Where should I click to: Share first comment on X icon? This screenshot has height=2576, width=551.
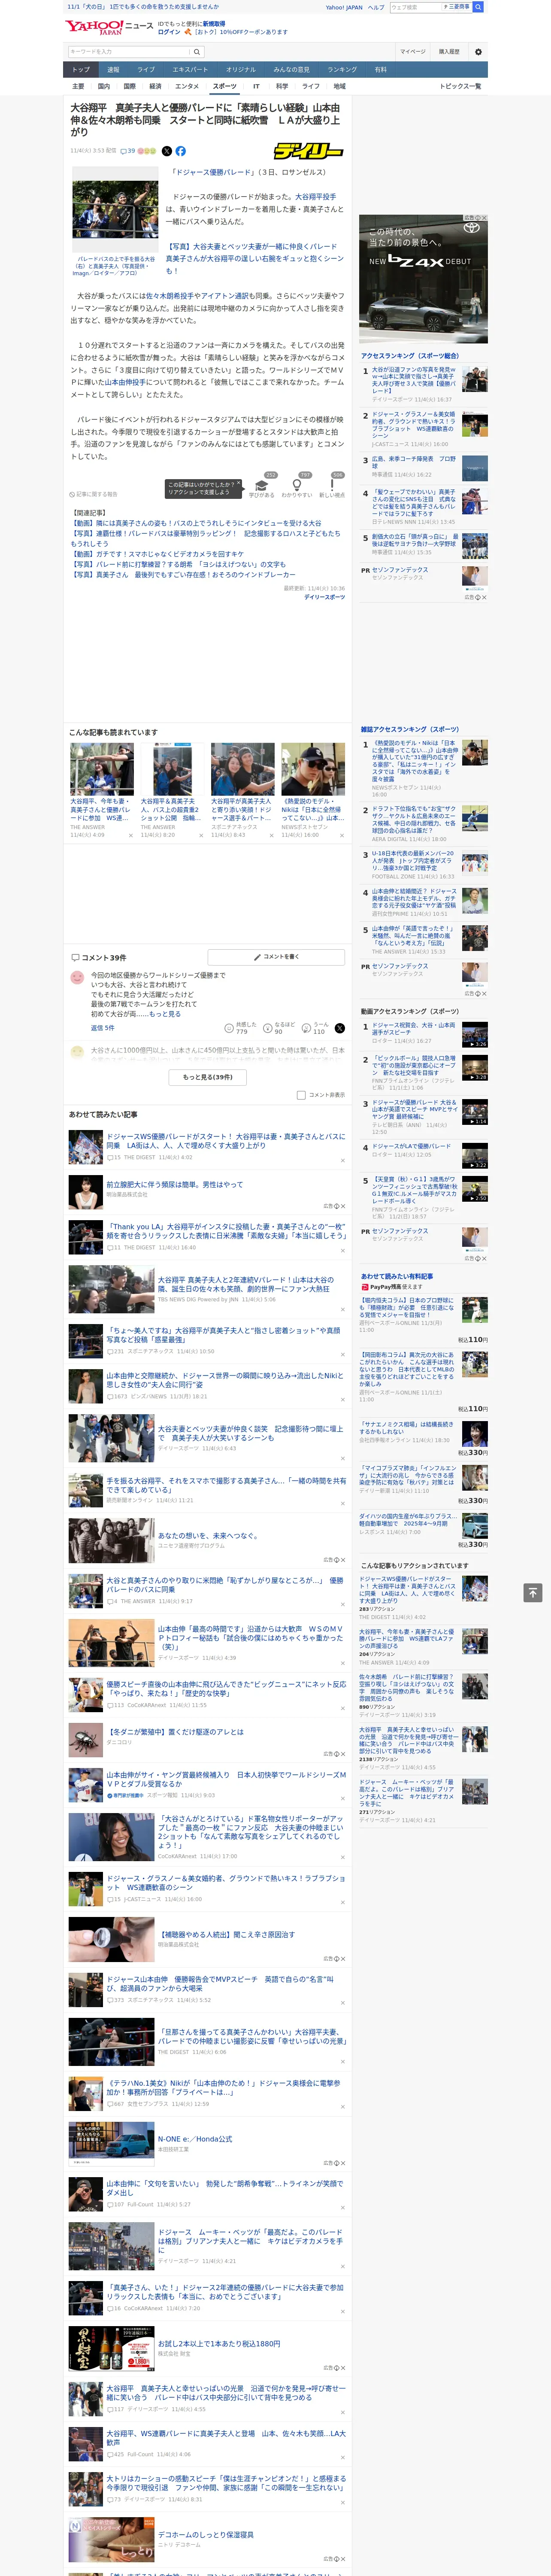340,1028
